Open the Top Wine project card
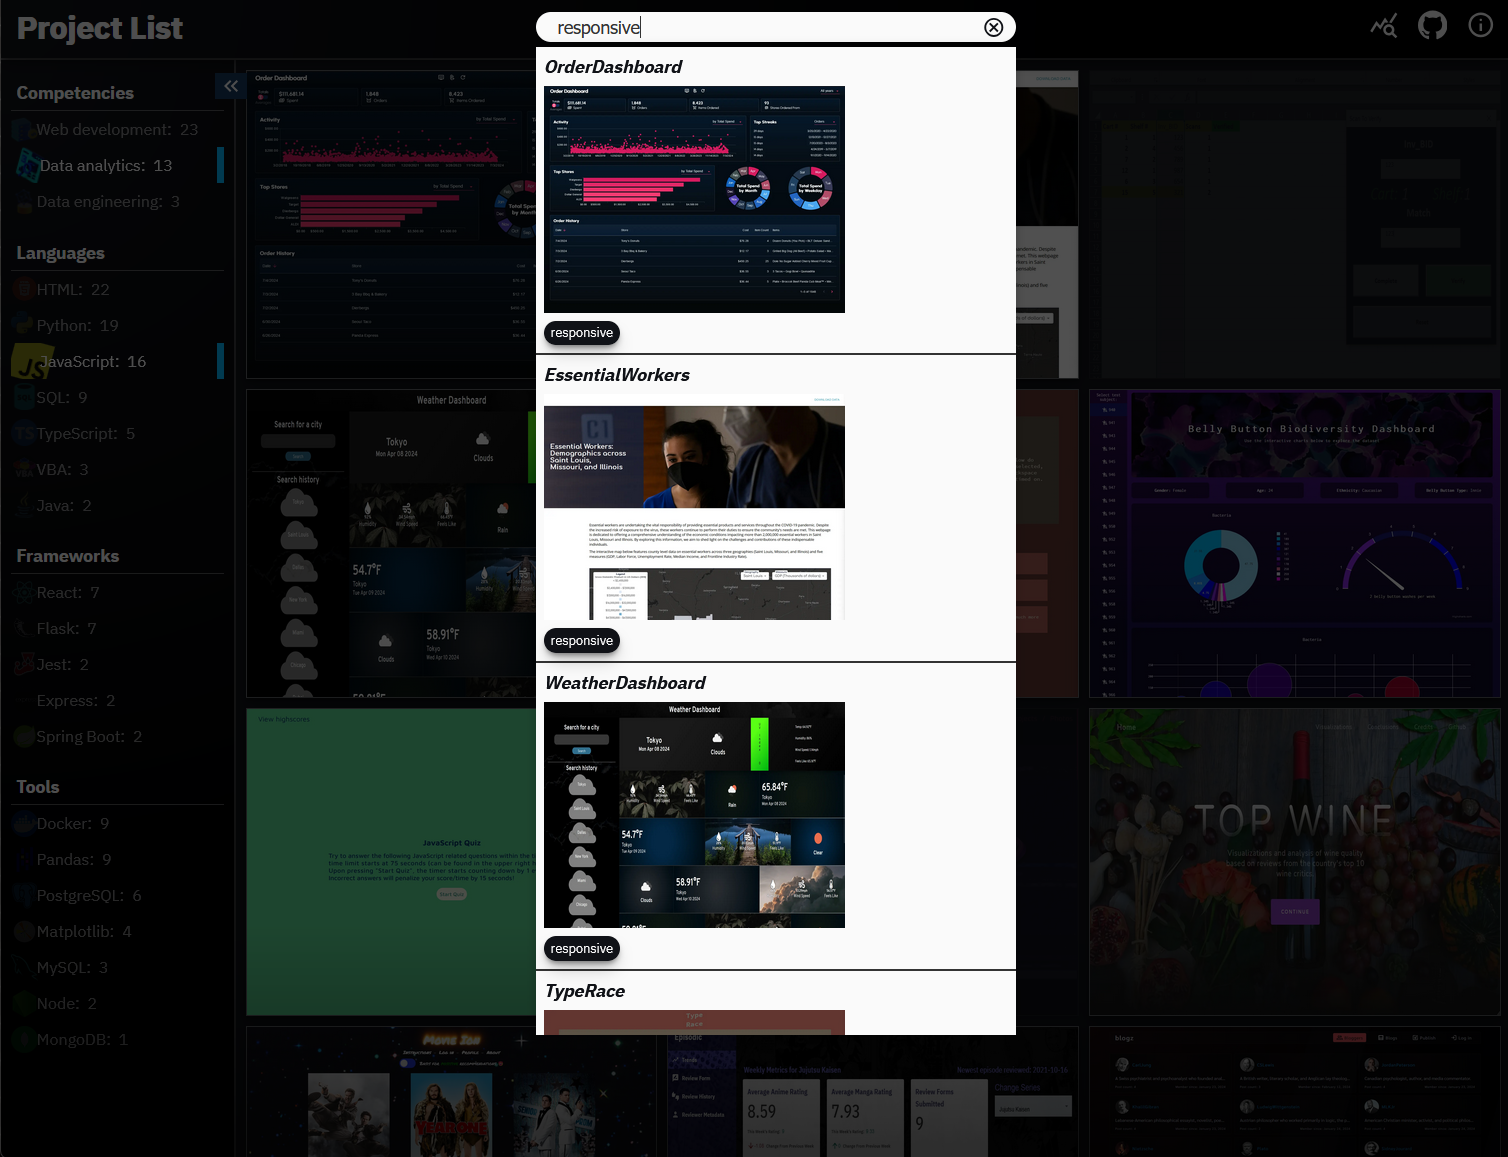The height and width of the screenshot is (1157, 1508). tap(1295, 862)
